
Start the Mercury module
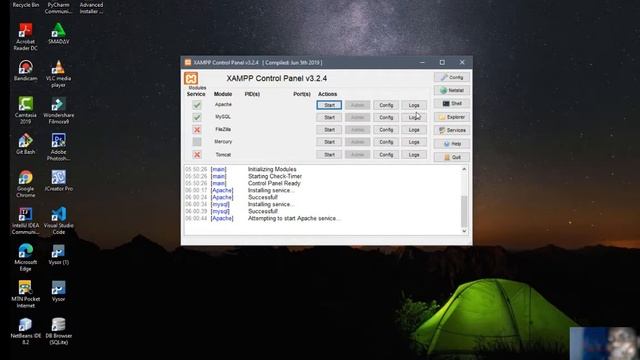[329, 142]
